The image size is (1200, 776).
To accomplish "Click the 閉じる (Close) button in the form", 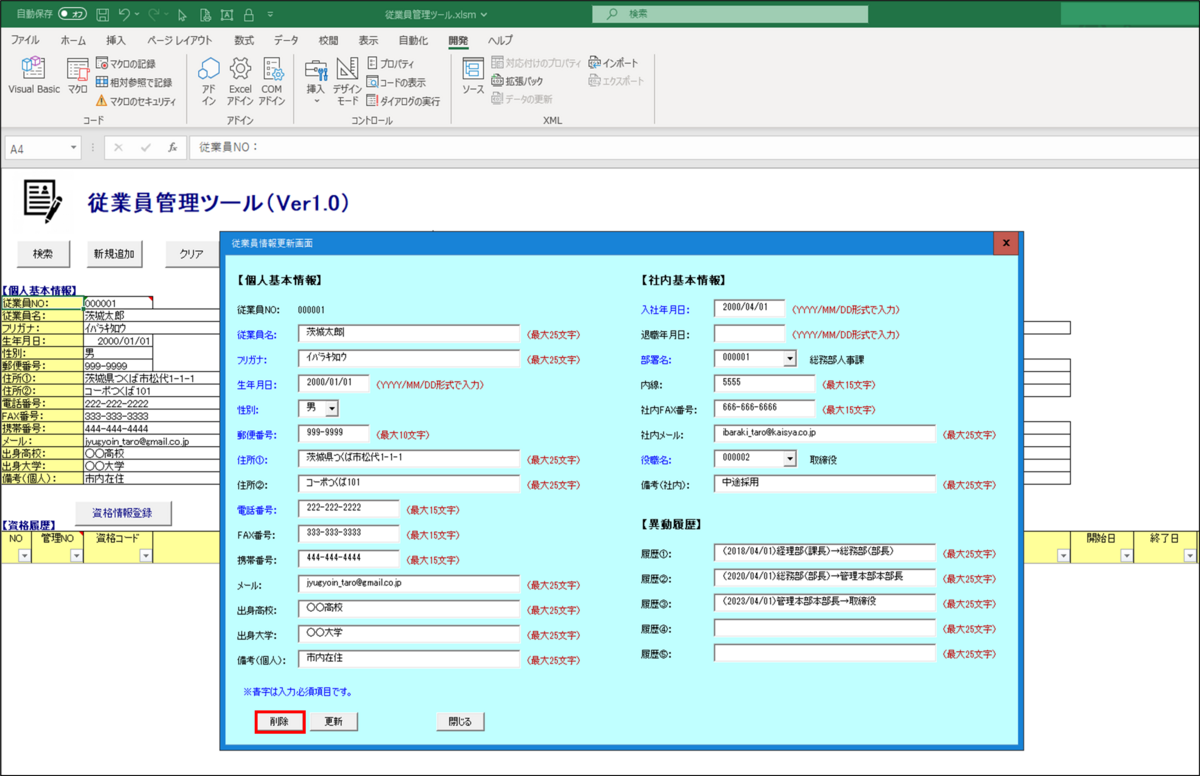I will 460,721.
